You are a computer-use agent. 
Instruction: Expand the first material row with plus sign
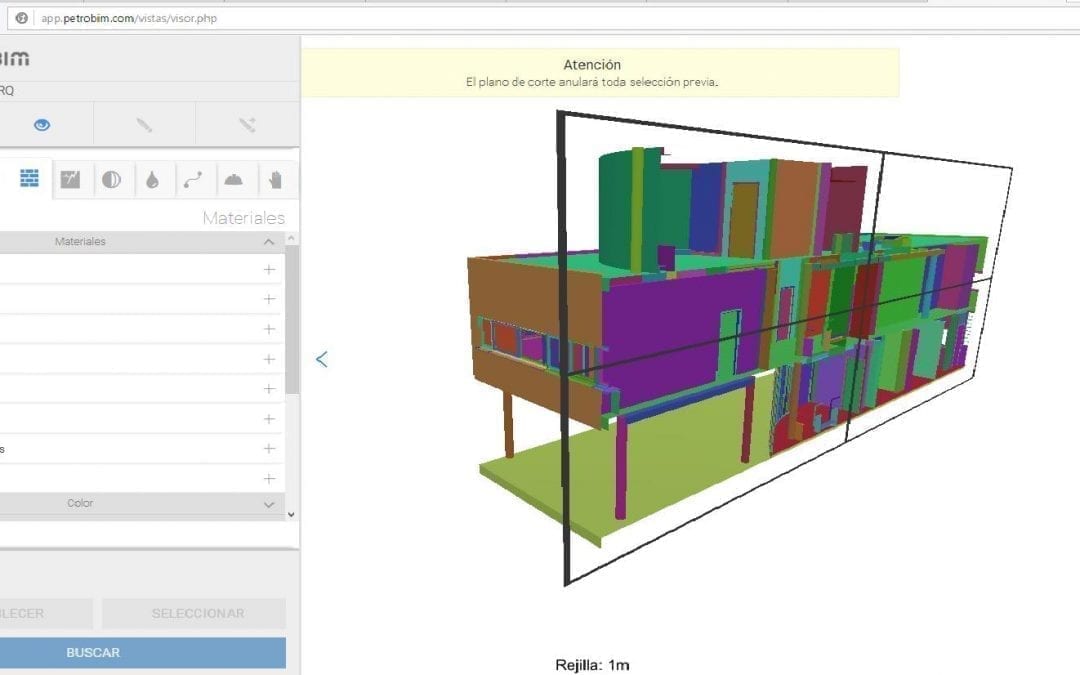(x=268, y=269)
